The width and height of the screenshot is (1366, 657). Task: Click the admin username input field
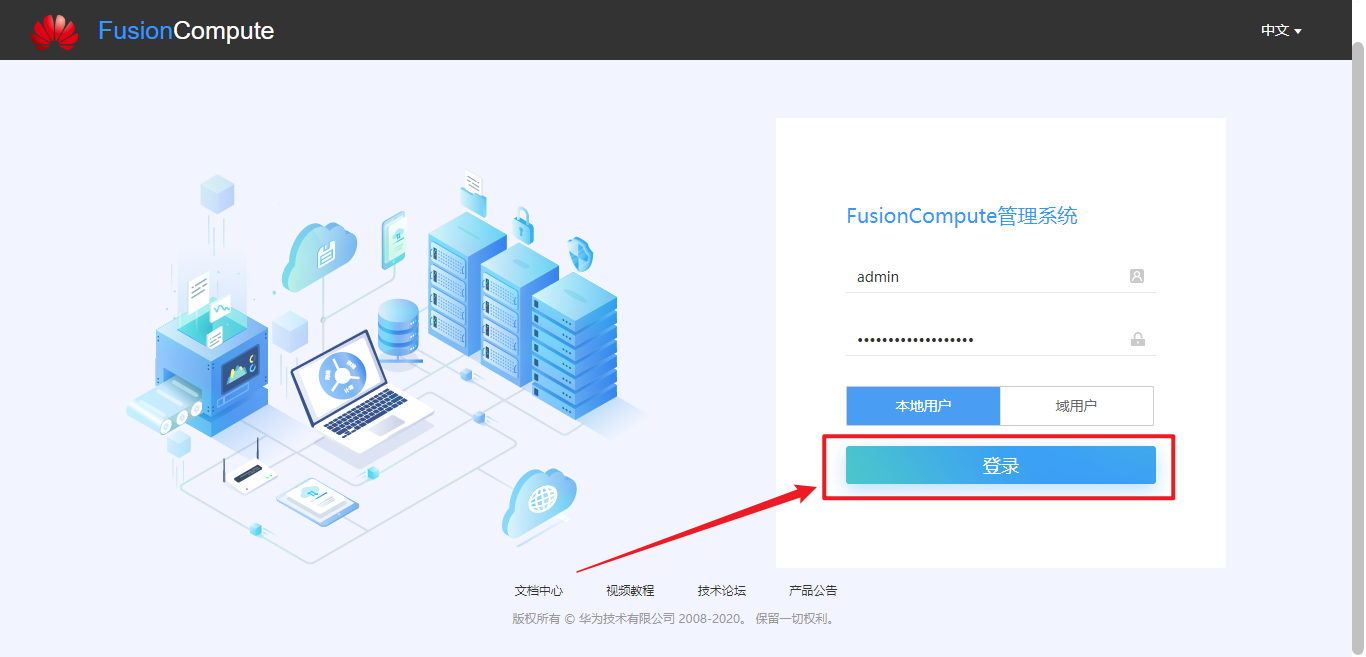[1000, 277]
